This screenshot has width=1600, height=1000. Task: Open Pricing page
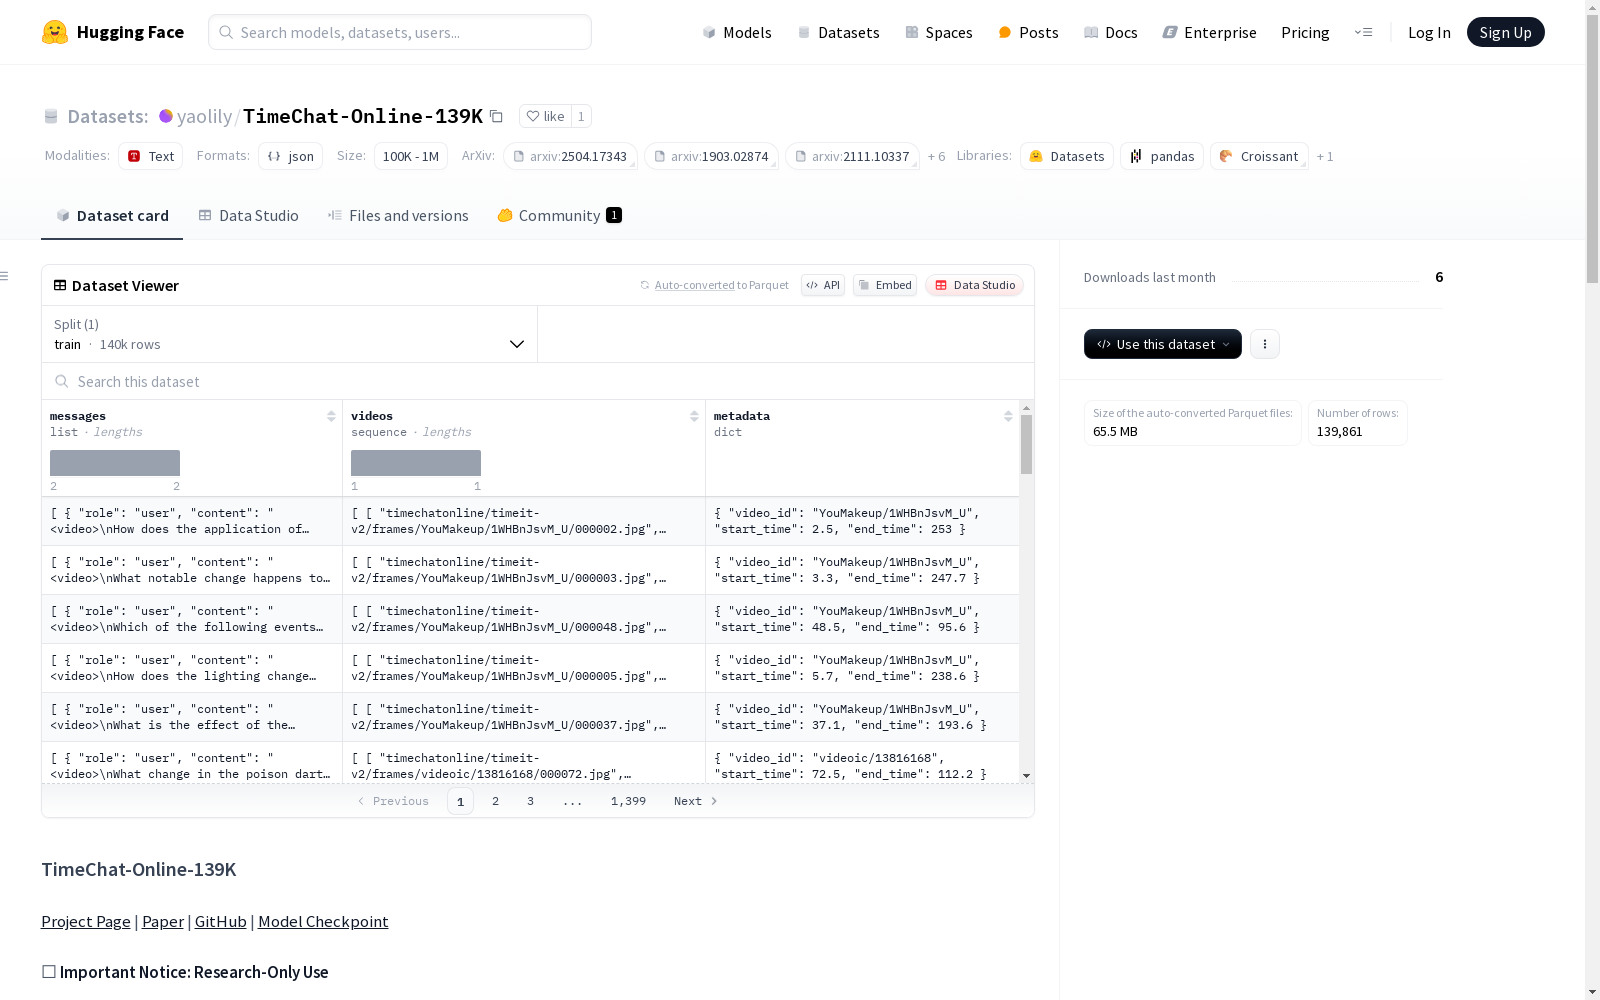pyautogui.click(x=1305, y=32)
